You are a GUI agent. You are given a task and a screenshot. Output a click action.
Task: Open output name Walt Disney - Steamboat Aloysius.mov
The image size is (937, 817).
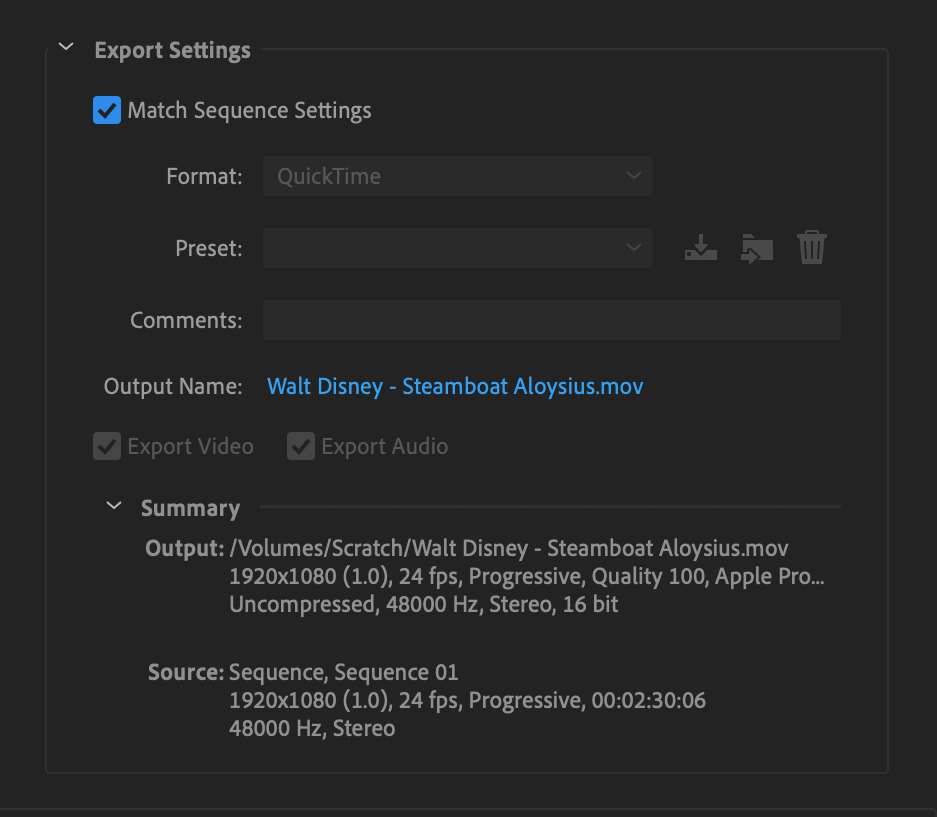pos(455,386)
